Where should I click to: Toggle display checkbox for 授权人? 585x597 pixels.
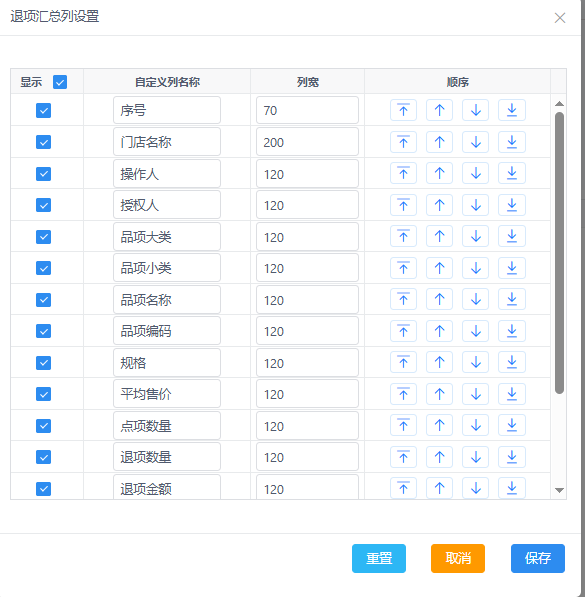pyautogui.click(x=43, y=205)
